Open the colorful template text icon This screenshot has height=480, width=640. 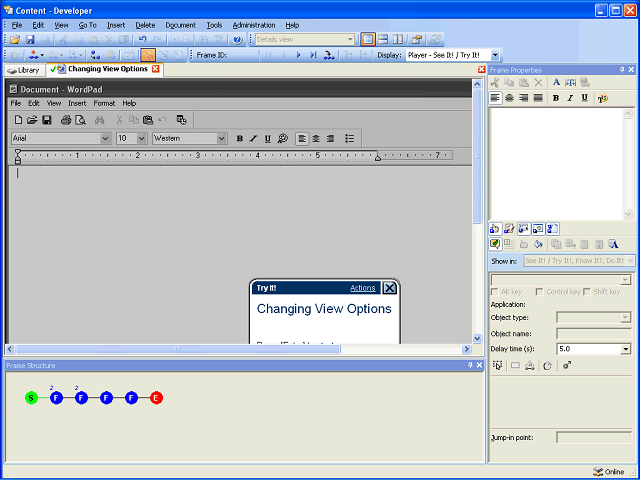pyautogui.click(x=603, y=98)
